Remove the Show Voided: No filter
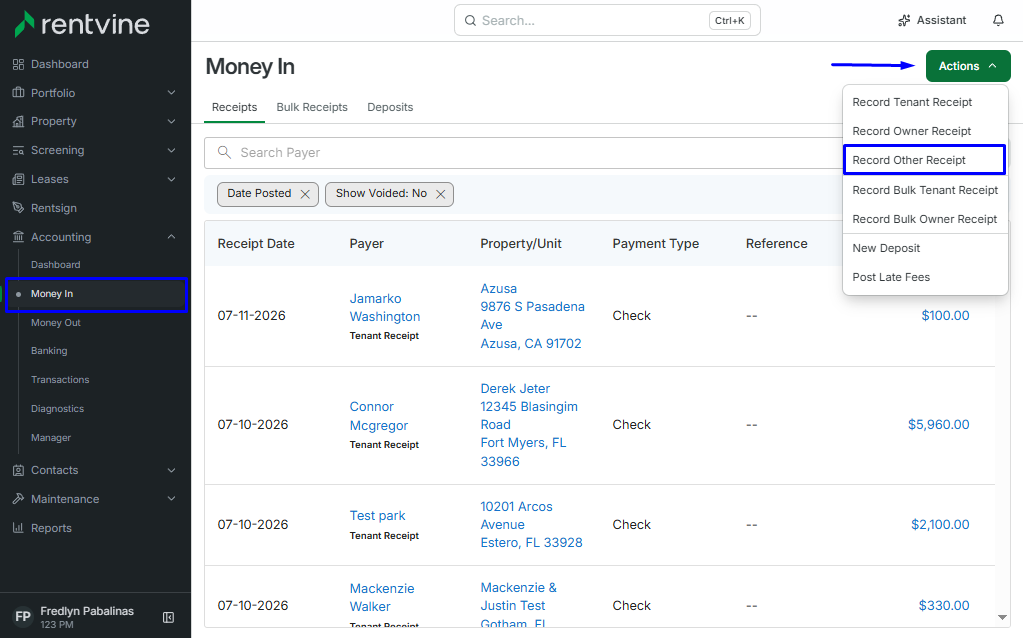1023x638 pixels. pyautogui.click(x=440, y=194)
